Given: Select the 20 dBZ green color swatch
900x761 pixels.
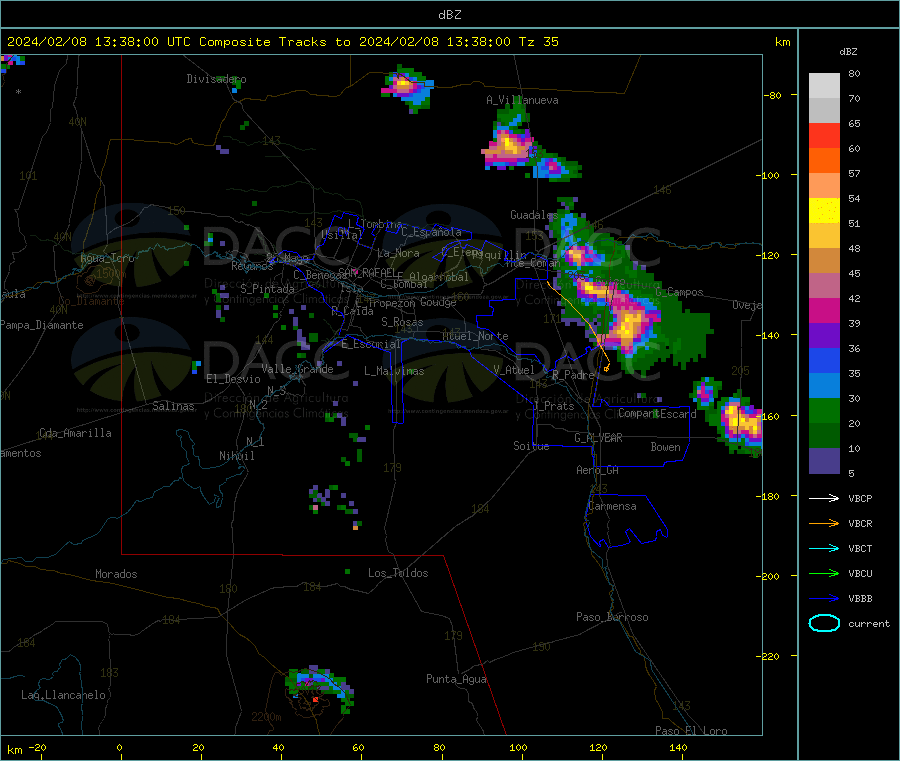Looking at the screenshot, I should [x=824, y=435].
